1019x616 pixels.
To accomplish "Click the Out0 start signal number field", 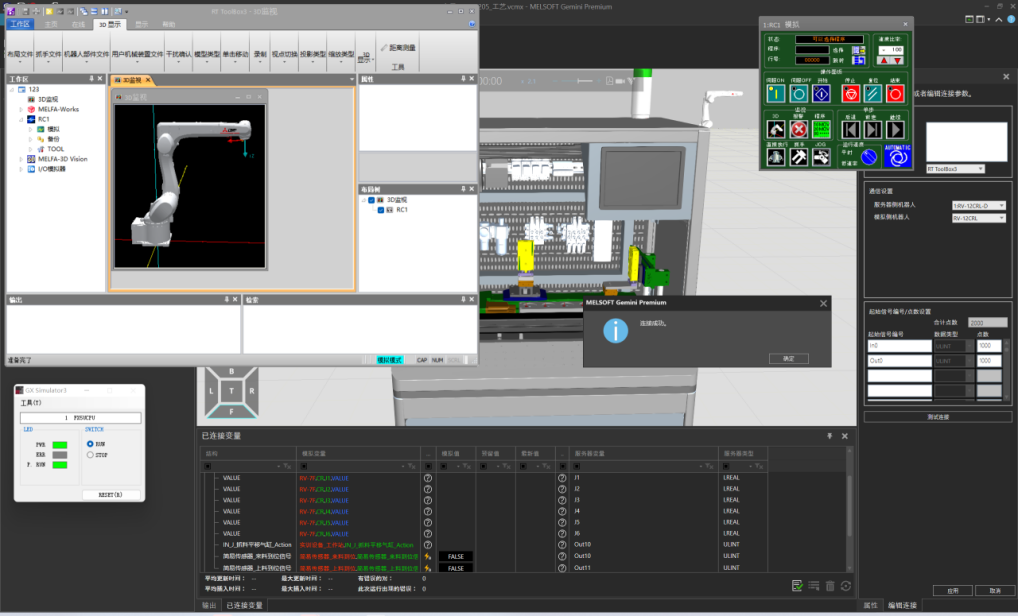I will coord(899,361).
